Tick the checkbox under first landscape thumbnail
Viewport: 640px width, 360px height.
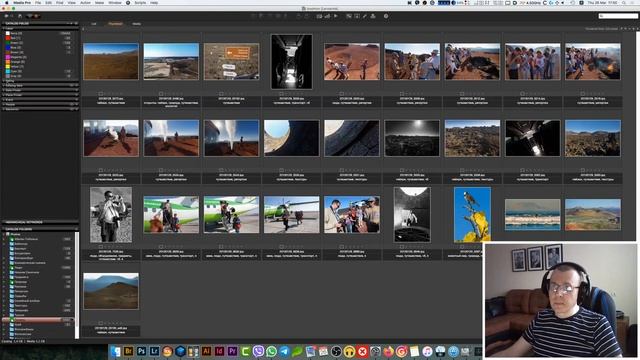coord(100,94)
